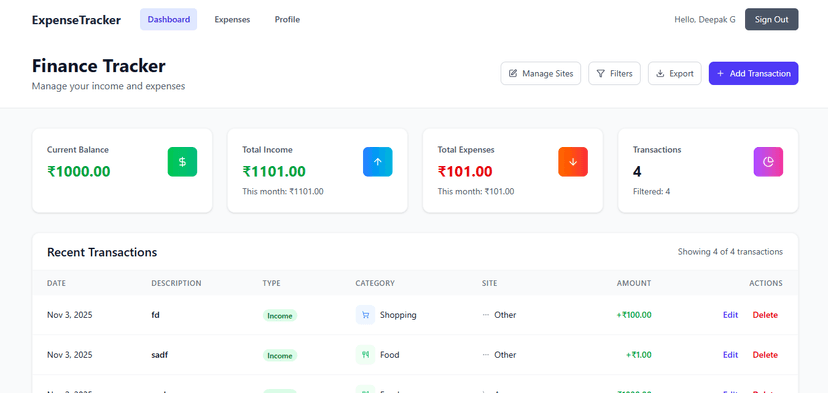
Task: Switch to the Expenses tab
Action: (232, 20)
